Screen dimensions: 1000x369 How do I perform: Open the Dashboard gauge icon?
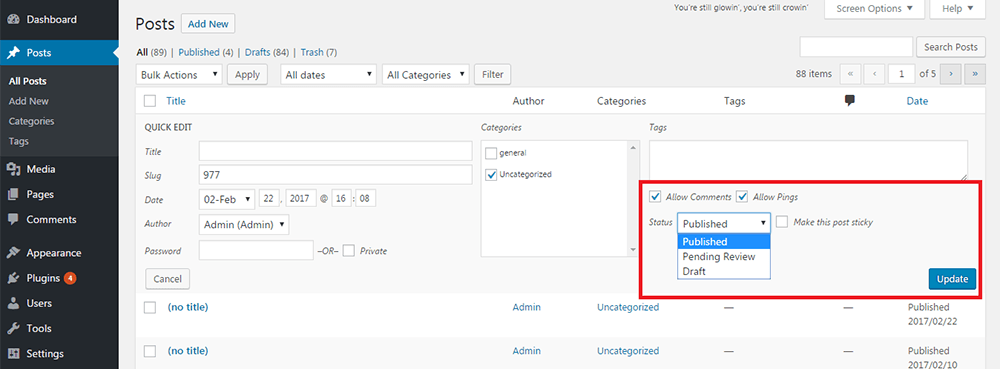click(13, 20)
